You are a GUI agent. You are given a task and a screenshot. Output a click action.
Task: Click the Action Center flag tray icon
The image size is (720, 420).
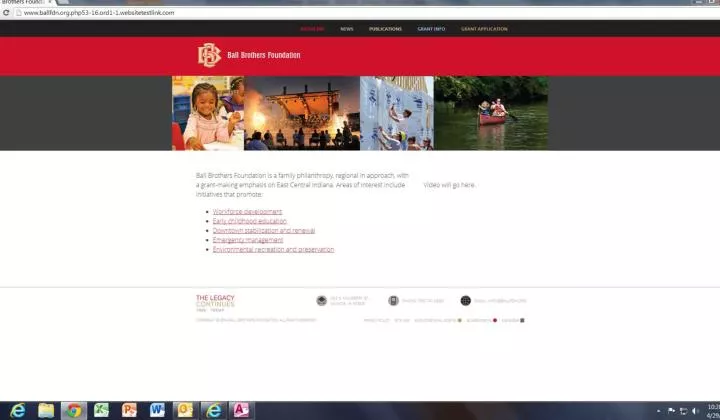[x=671, y=411]
